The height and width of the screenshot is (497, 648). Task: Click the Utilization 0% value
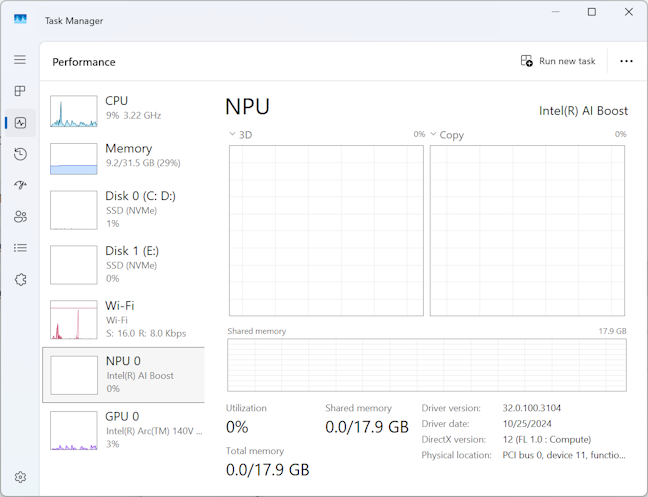pyautogui.click(x=237, y=427)
